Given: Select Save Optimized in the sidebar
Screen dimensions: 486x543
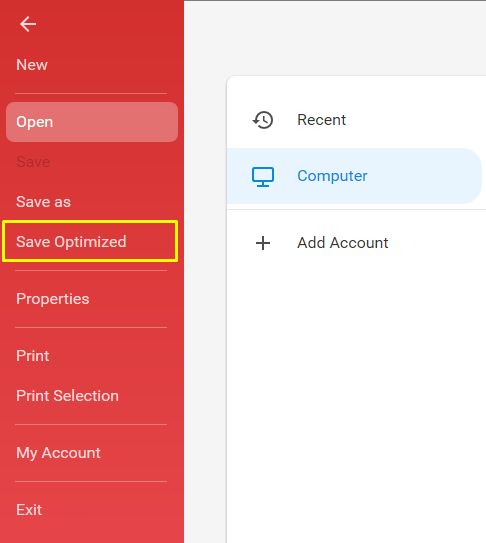Looking at the screenshot, I should coord(71,241).
